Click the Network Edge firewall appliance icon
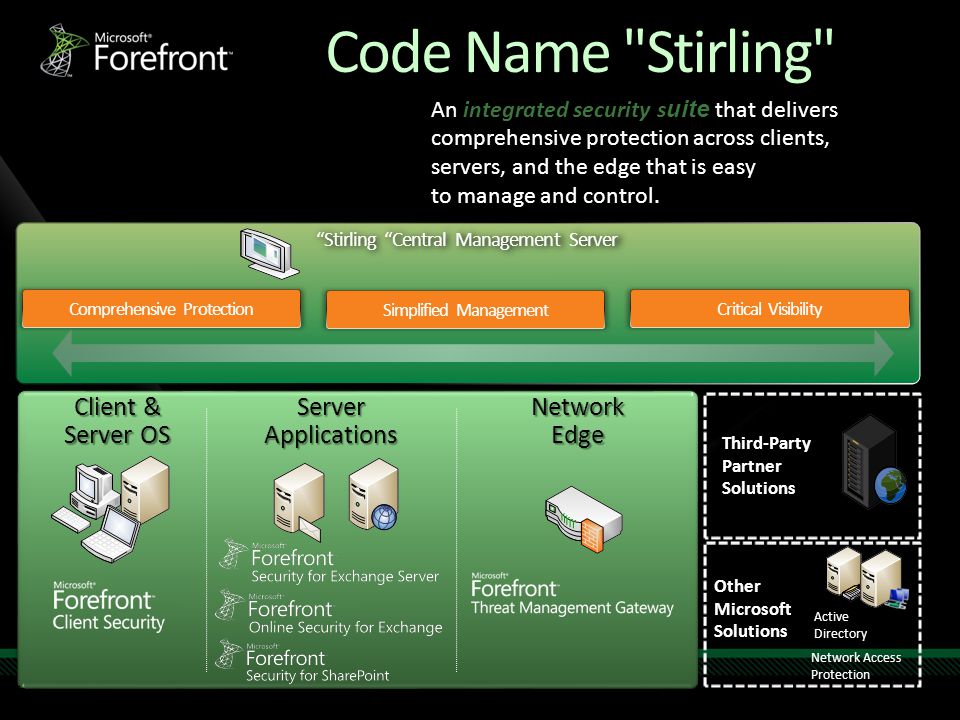This screenshot has height=720, width=960. coord(583,519)
